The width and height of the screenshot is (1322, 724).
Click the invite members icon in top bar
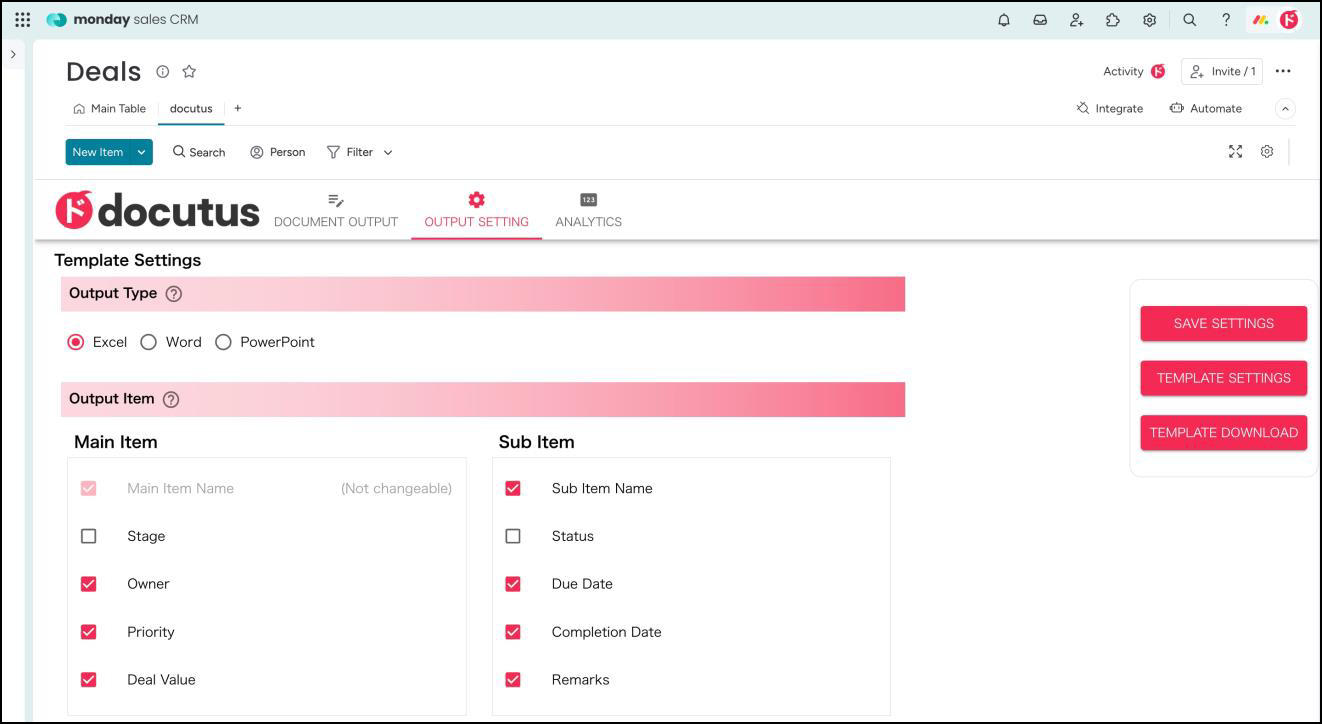[1076, 20]
